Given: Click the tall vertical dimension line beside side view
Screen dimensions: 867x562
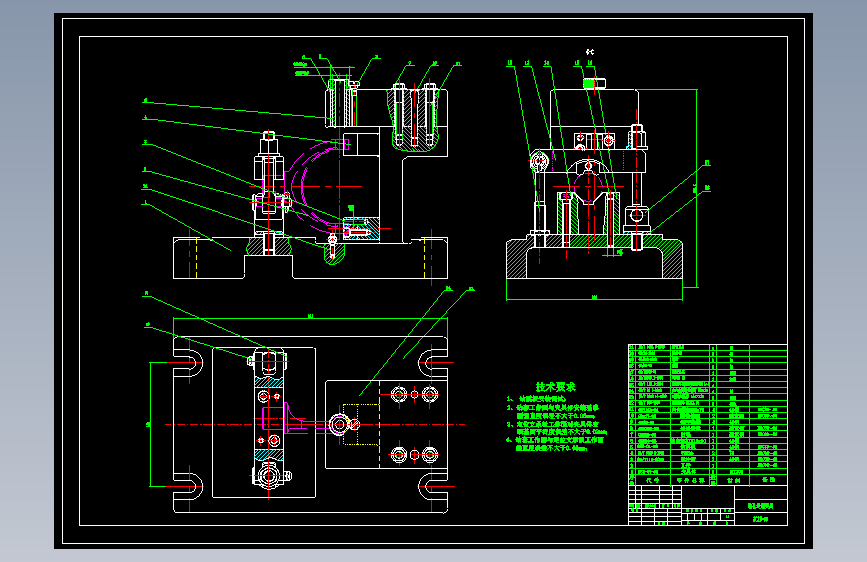Looking at the screenshot, I should tap(697, 188).
